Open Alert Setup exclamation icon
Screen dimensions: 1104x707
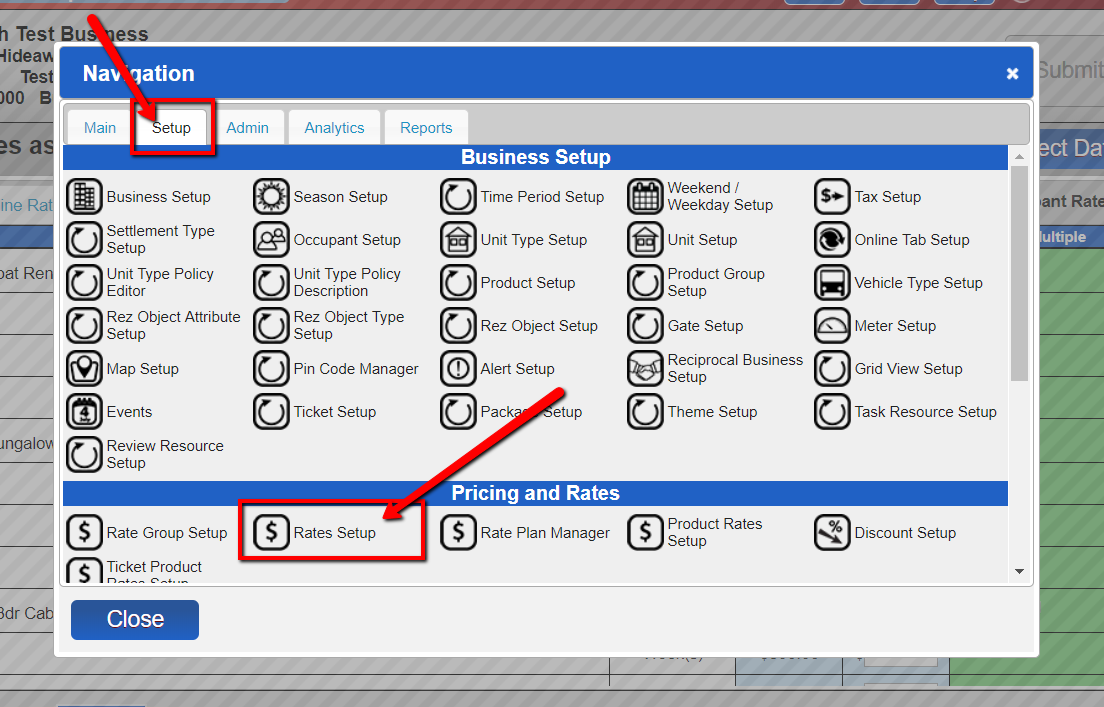[x=458, y=368]
